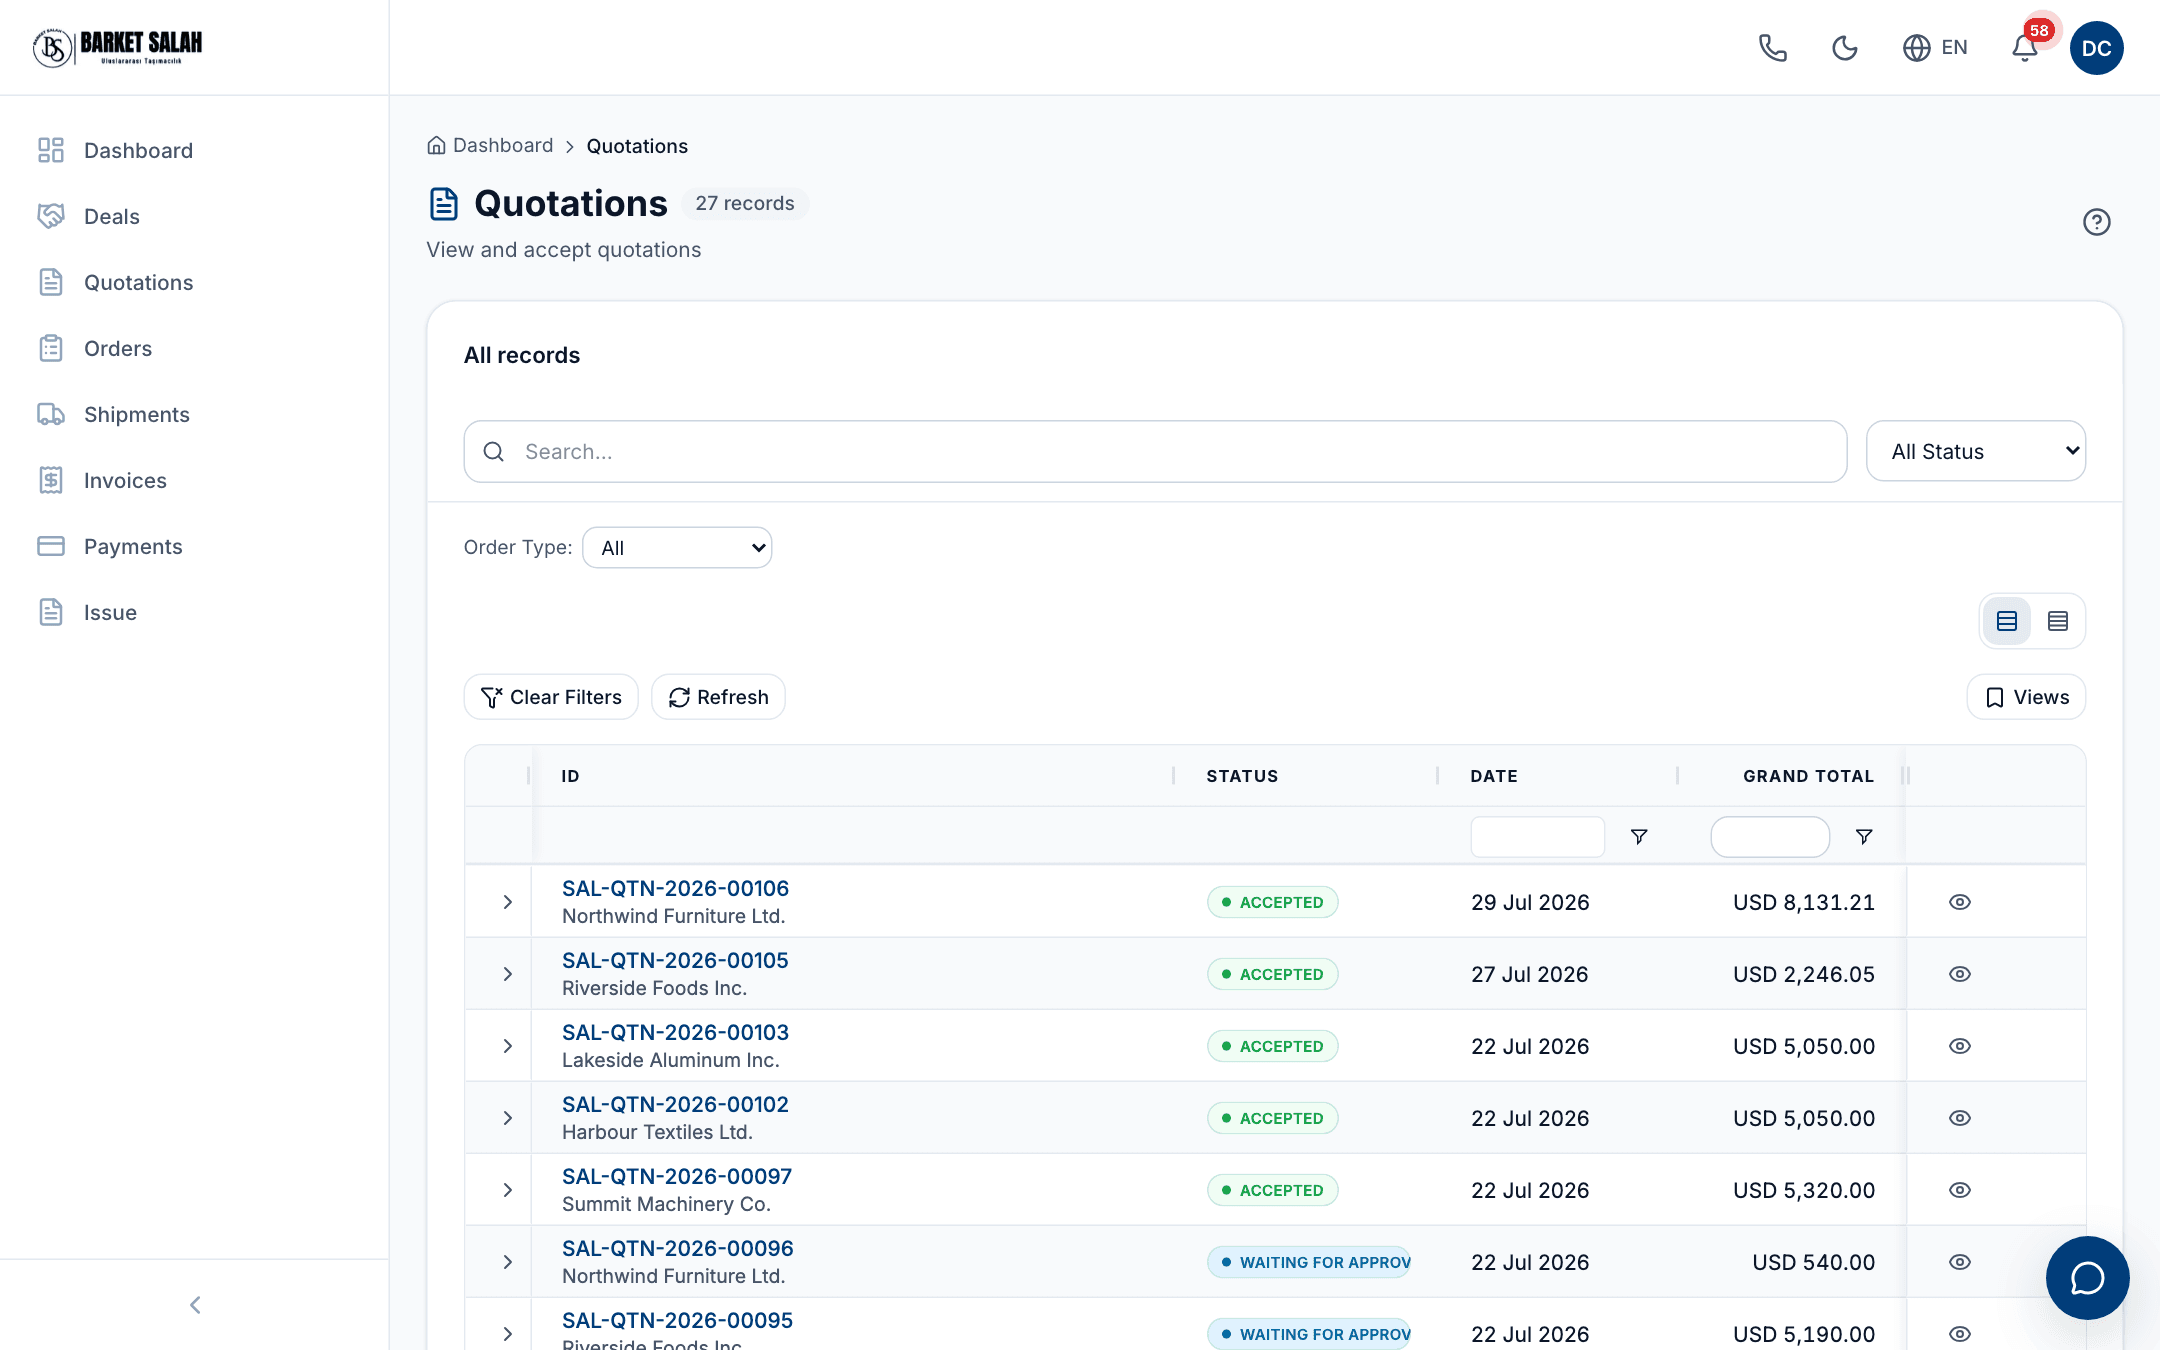Click the Grand Total filter input box
2160x1350 pixels.
pos(1770,837)
